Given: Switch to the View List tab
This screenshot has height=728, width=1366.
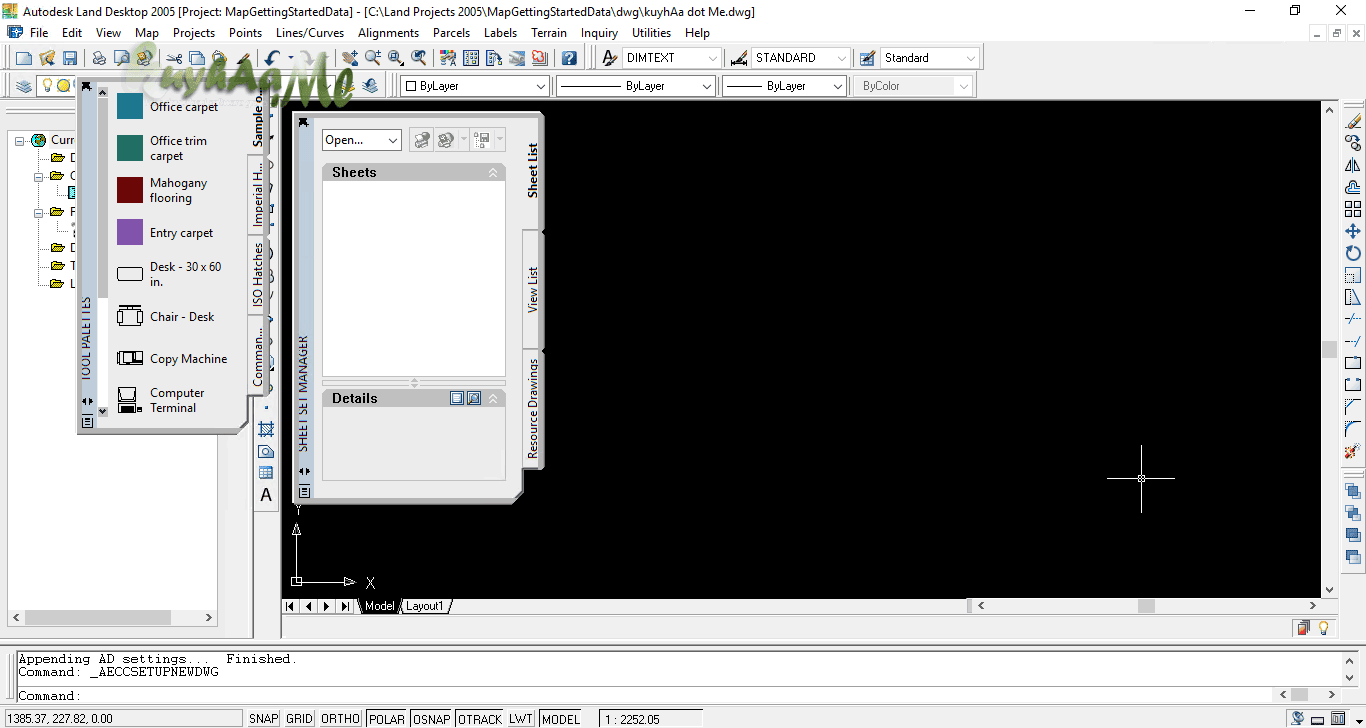Looking at the screenshot, I should (532, 289).
